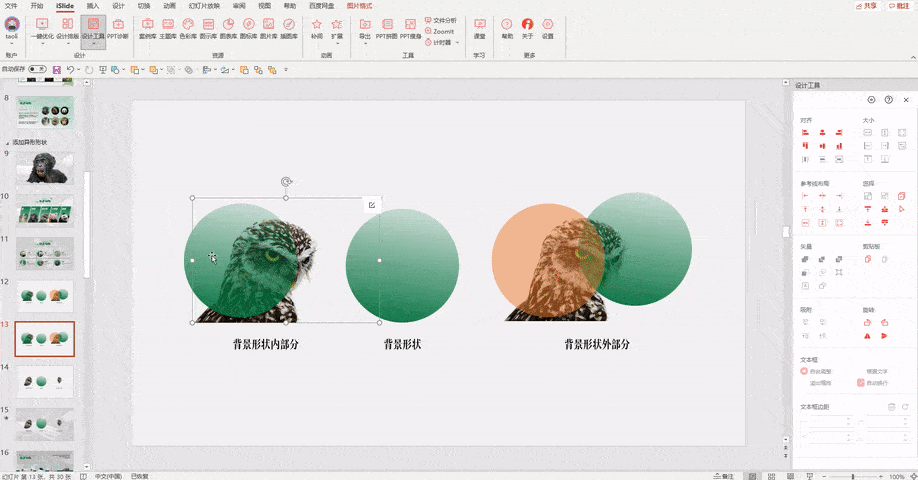Launch the PPT诊断 tool

point(118,28)
